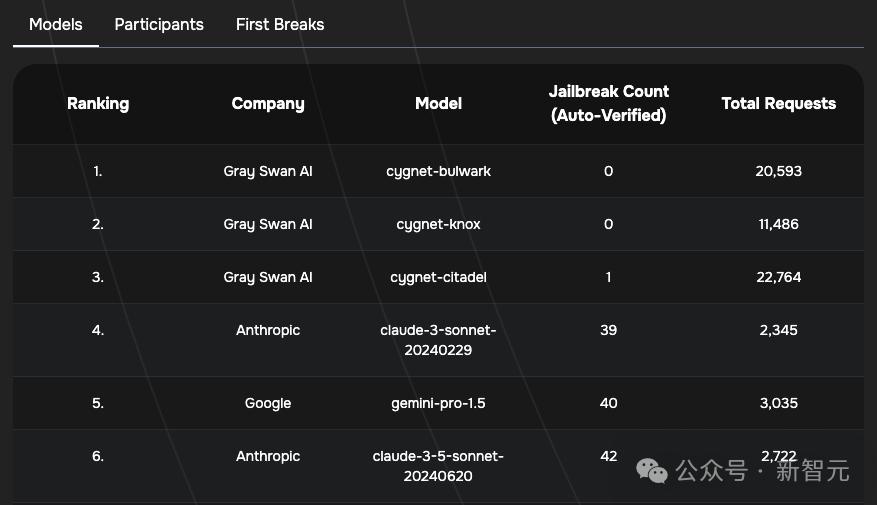Click the Model column header
This screenshot has width=877, height=505.
coord(438,103)
